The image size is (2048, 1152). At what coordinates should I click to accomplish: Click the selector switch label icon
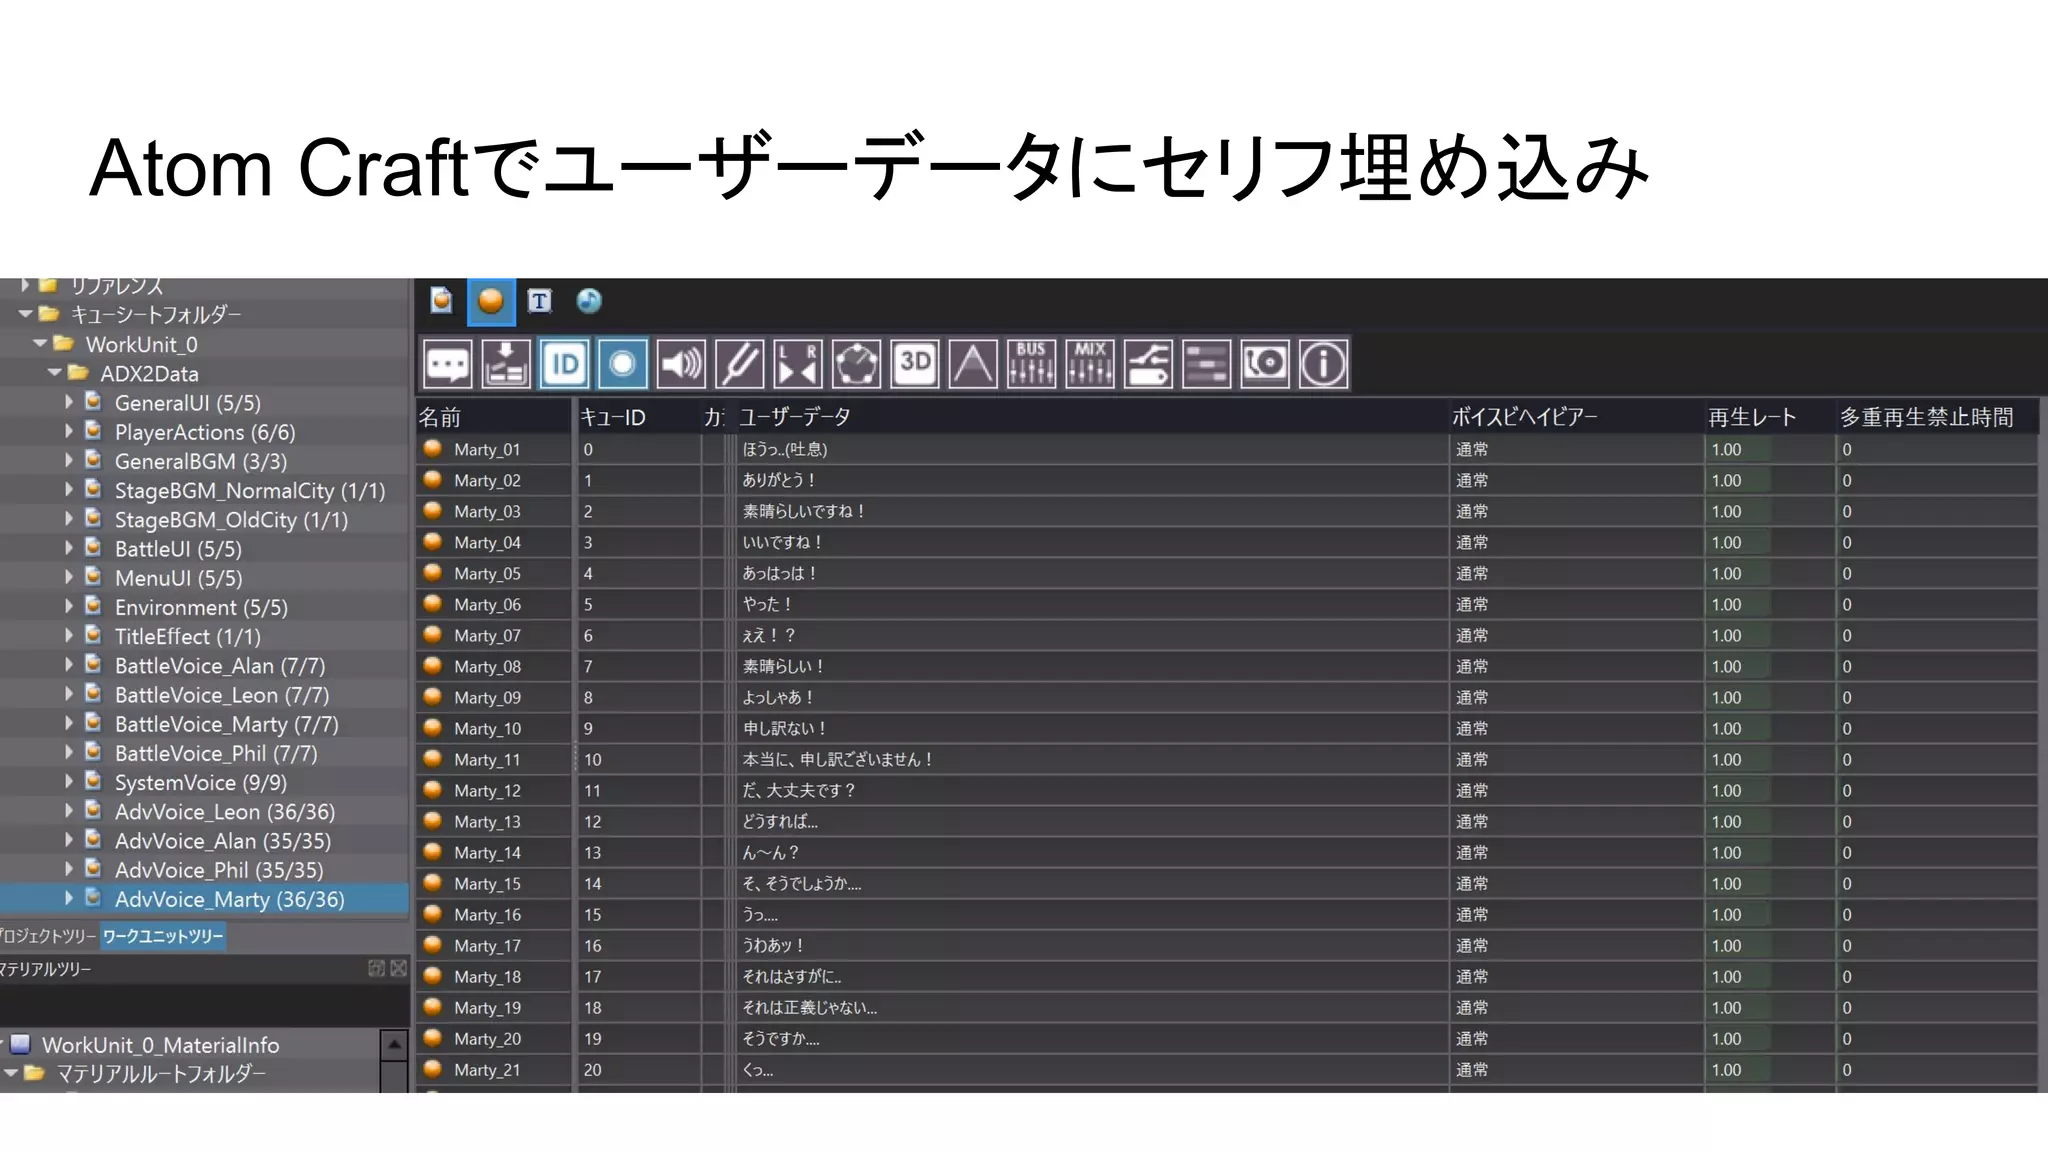click(1148, 364)
